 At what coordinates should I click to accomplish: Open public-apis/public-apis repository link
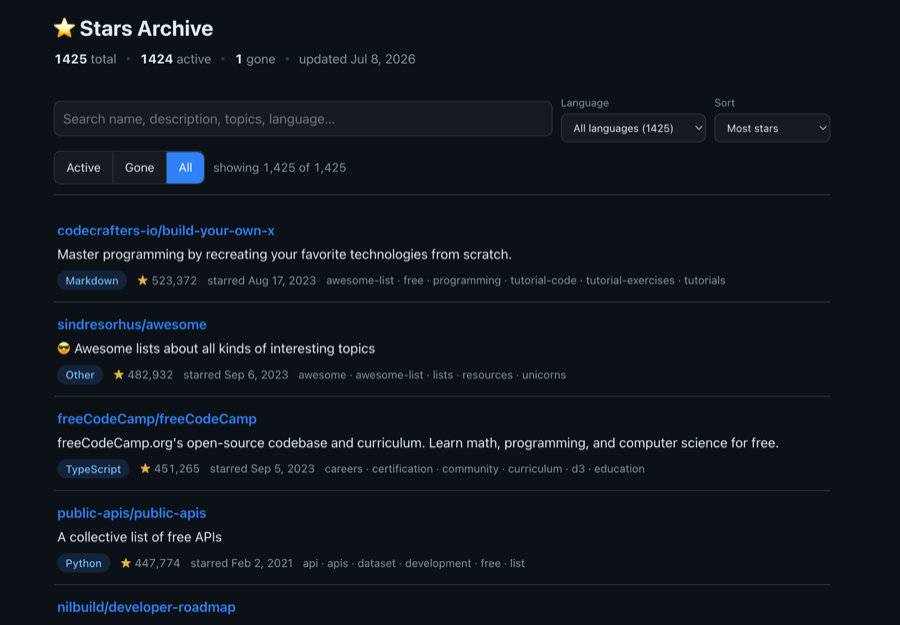[x=131, y=513]
